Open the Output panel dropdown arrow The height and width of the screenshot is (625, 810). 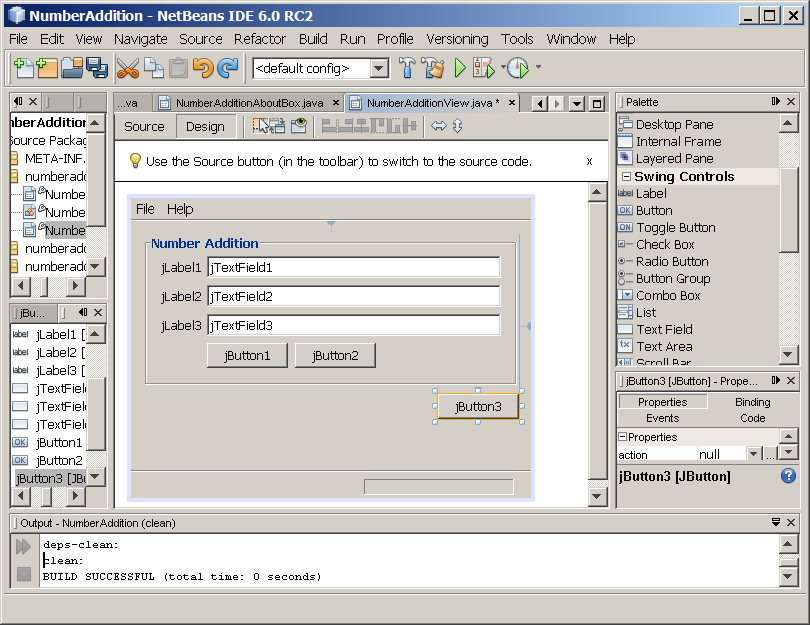(x=775, y=522)
